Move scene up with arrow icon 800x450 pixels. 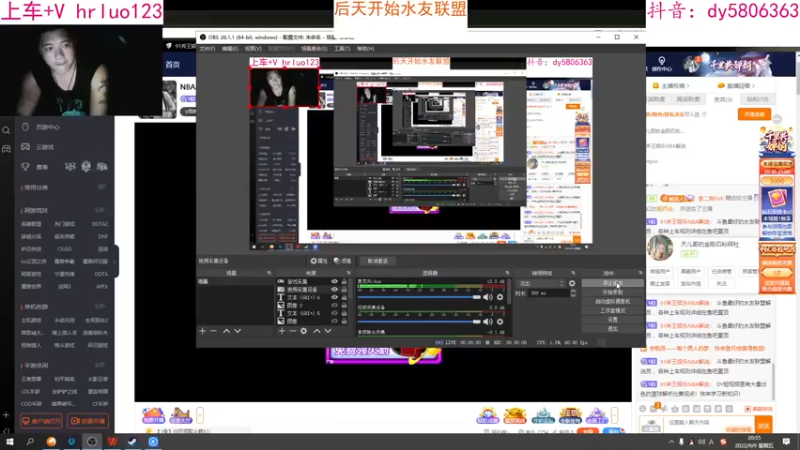pos(226,331)
